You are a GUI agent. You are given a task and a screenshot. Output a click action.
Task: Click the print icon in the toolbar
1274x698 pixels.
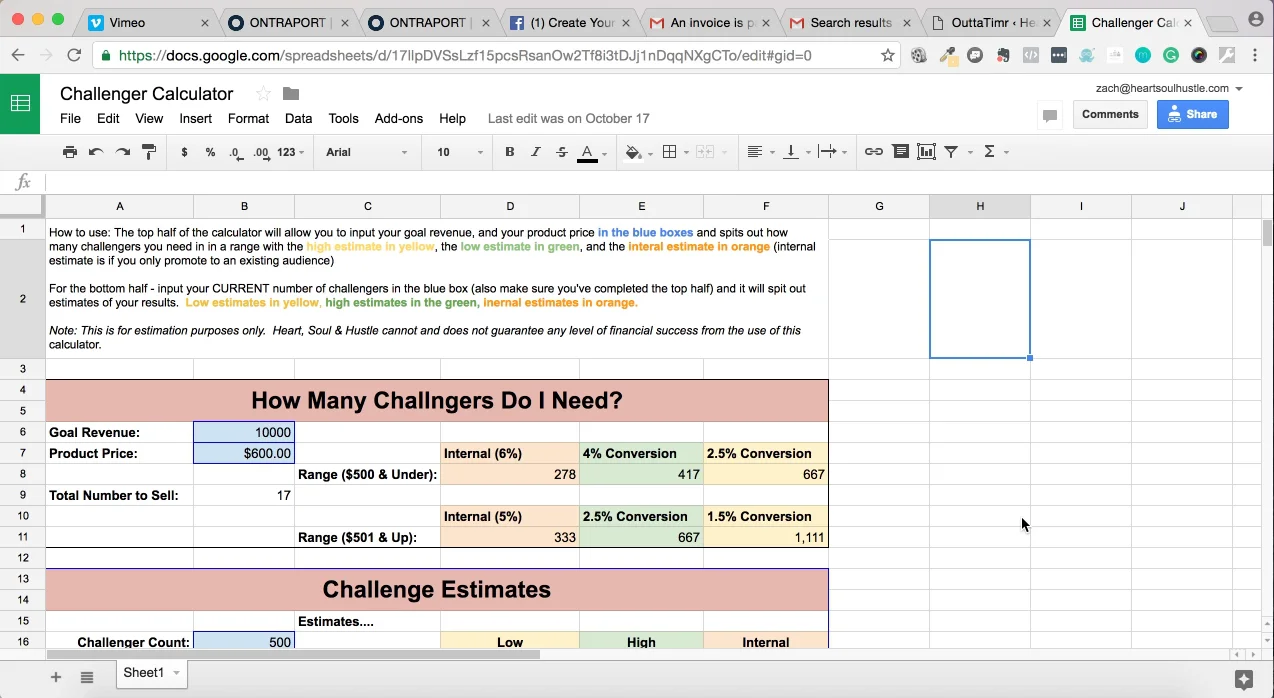click(x=69, y=152)
